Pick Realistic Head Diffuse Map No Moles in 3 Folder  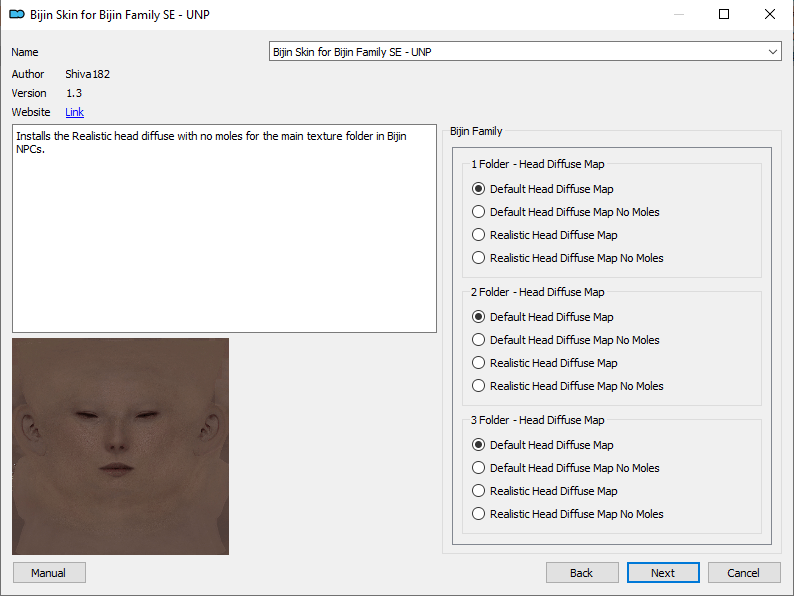point(567,514)
